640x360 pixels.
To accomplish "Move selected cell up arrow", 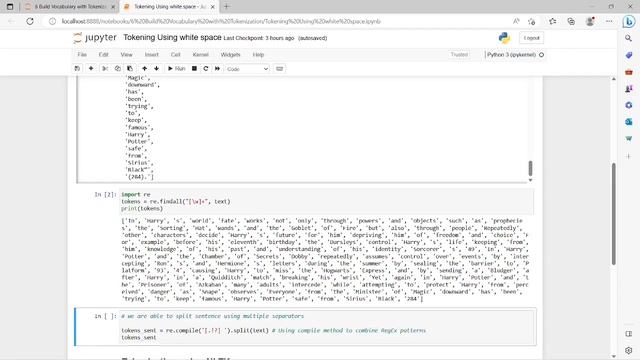I will [x=144, y=69].
